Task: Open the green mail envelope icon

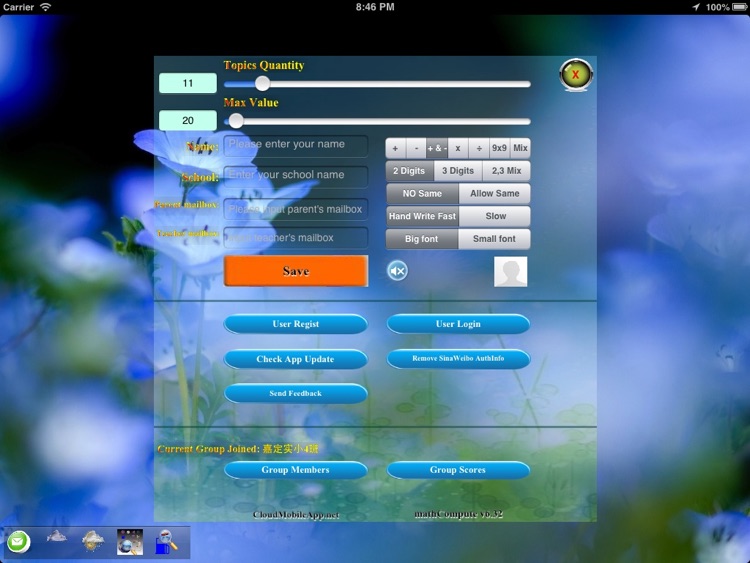Action: pos(19,542)
